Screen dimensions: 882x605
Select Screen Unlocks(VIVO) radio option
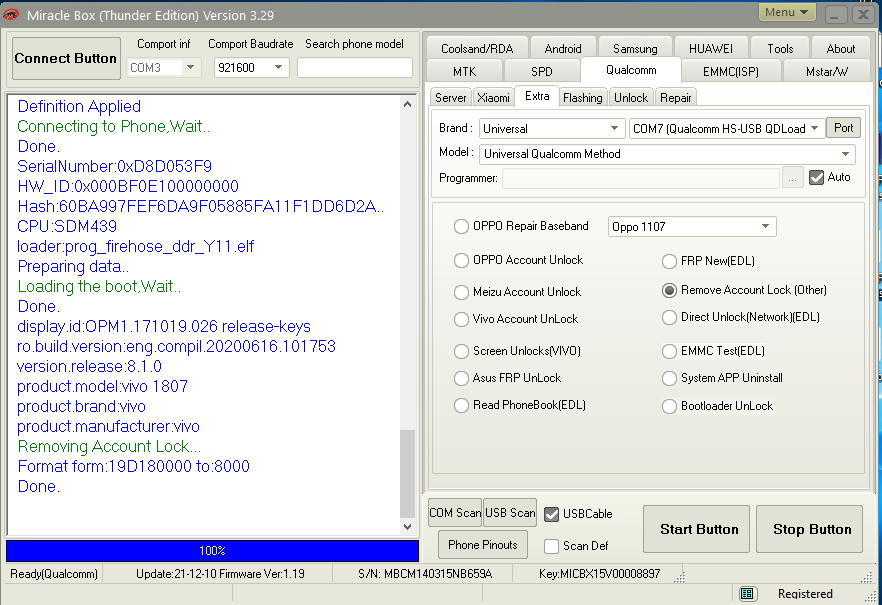tap(461, 351)
